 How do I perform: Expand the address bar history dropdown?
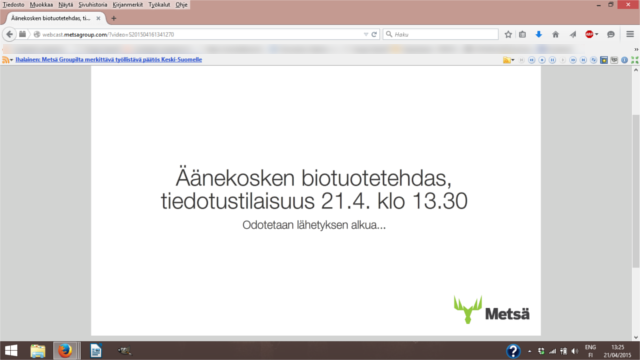pos(366,35)
